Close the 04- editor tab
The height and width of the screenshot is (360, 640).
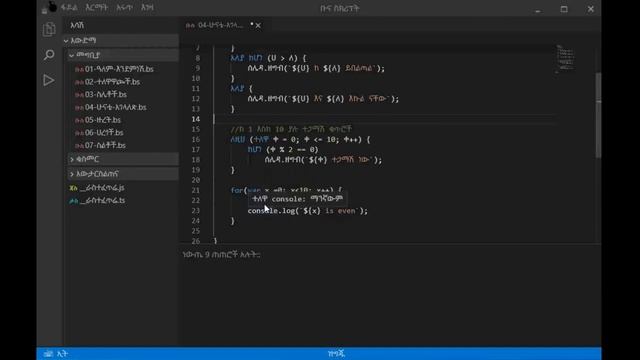(x=258, y=25)
